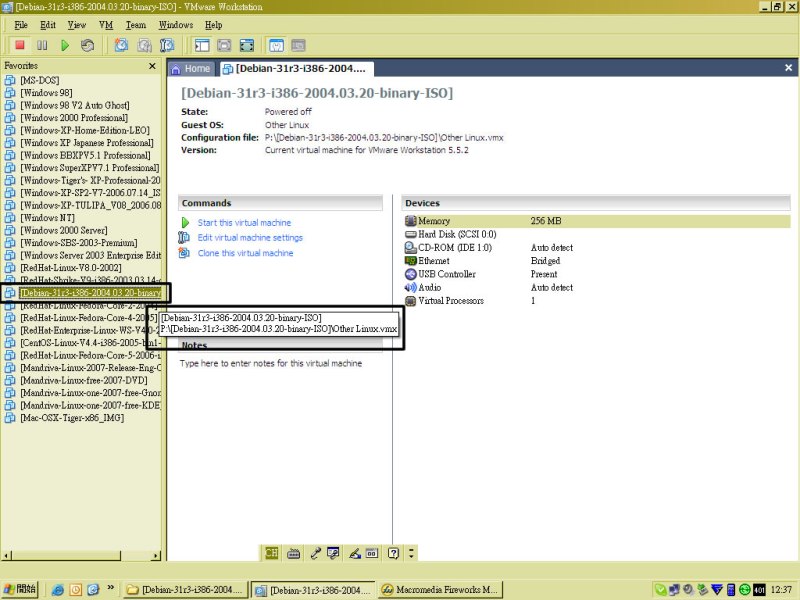
Task: Click the Reset toolbar icon
Action: (87, 45)
